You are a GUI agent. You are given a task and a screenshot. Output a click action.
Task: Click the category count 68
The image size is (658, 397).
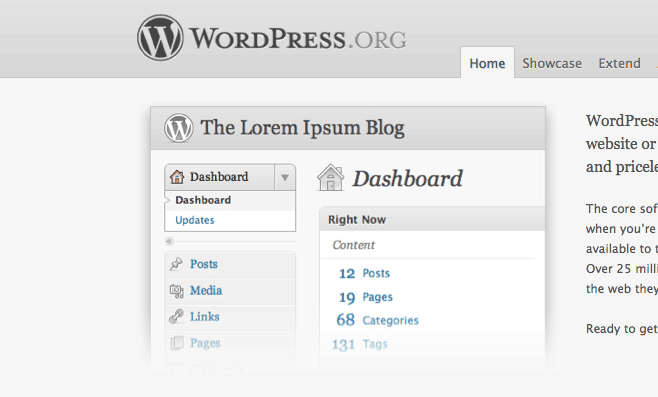click(x=346, y=320)
